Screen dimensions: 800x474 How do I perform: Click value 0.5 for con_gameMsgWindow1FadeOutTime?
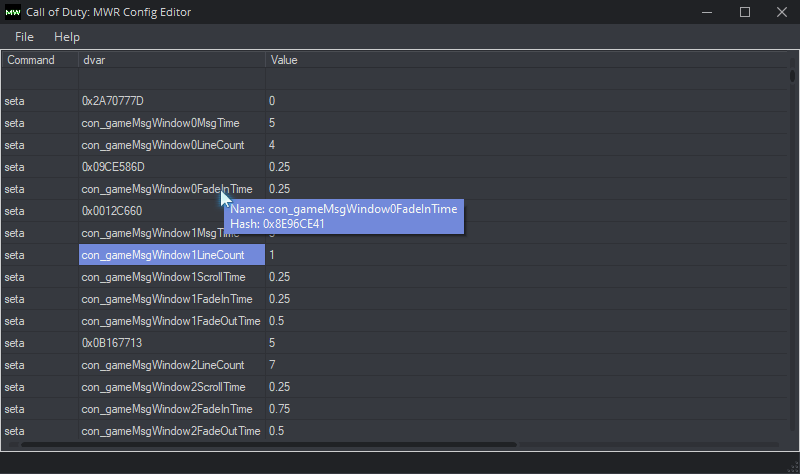coord(527,321)
